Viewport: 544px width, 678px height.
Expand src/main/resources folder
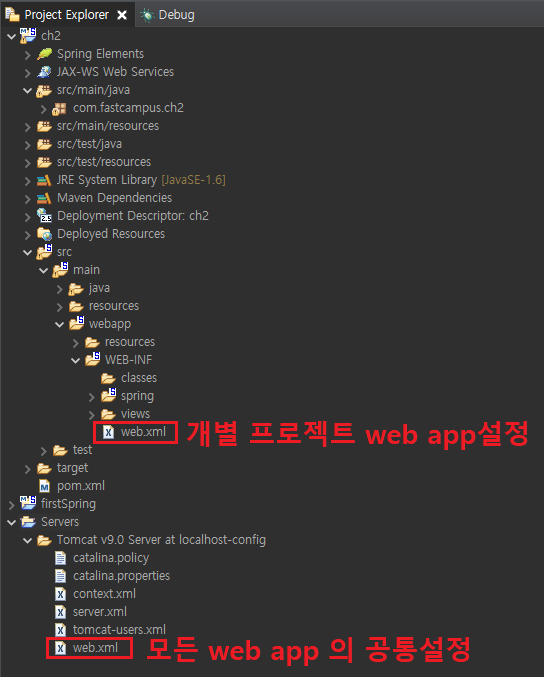click(28, 127)
